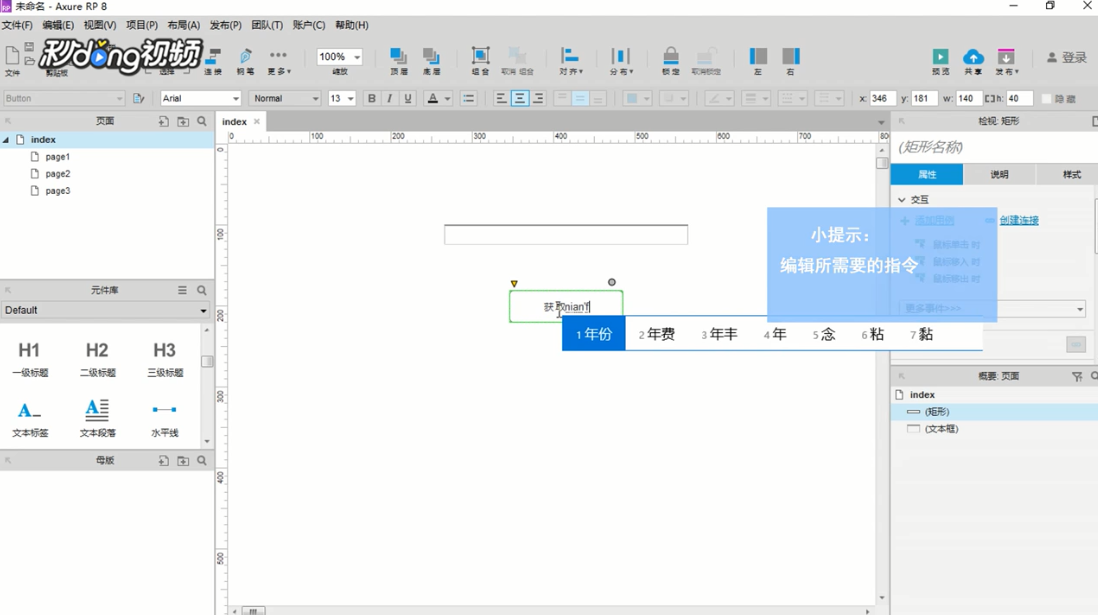
Task: Click the add folder icon in Pages panel
Action: [x=183, y=121]
